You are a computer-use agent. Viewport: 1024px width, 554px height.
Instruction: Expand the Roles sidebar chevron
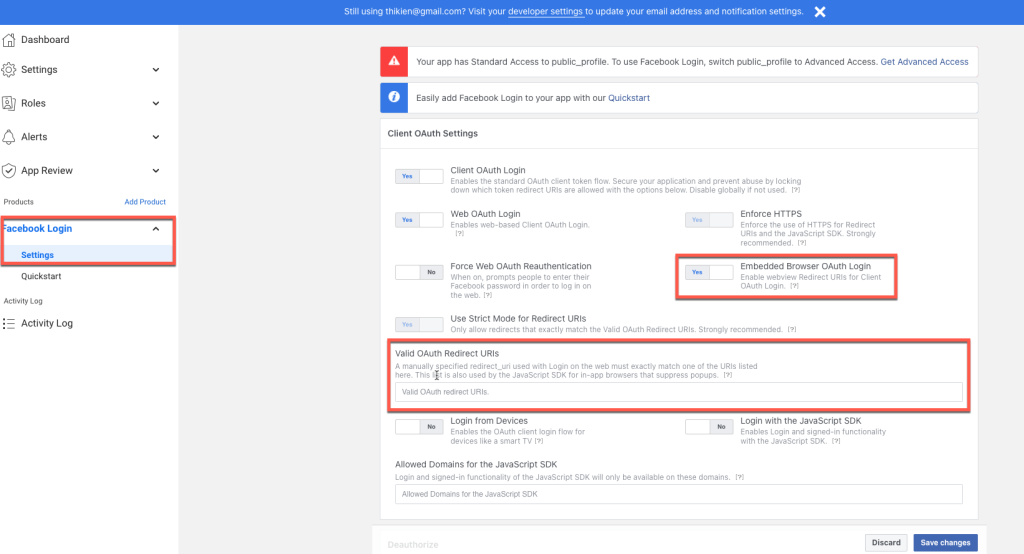[155, 103]
